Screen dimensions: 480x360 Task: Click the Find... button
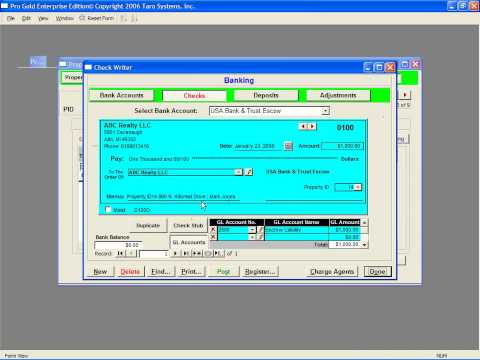point(161,272)
